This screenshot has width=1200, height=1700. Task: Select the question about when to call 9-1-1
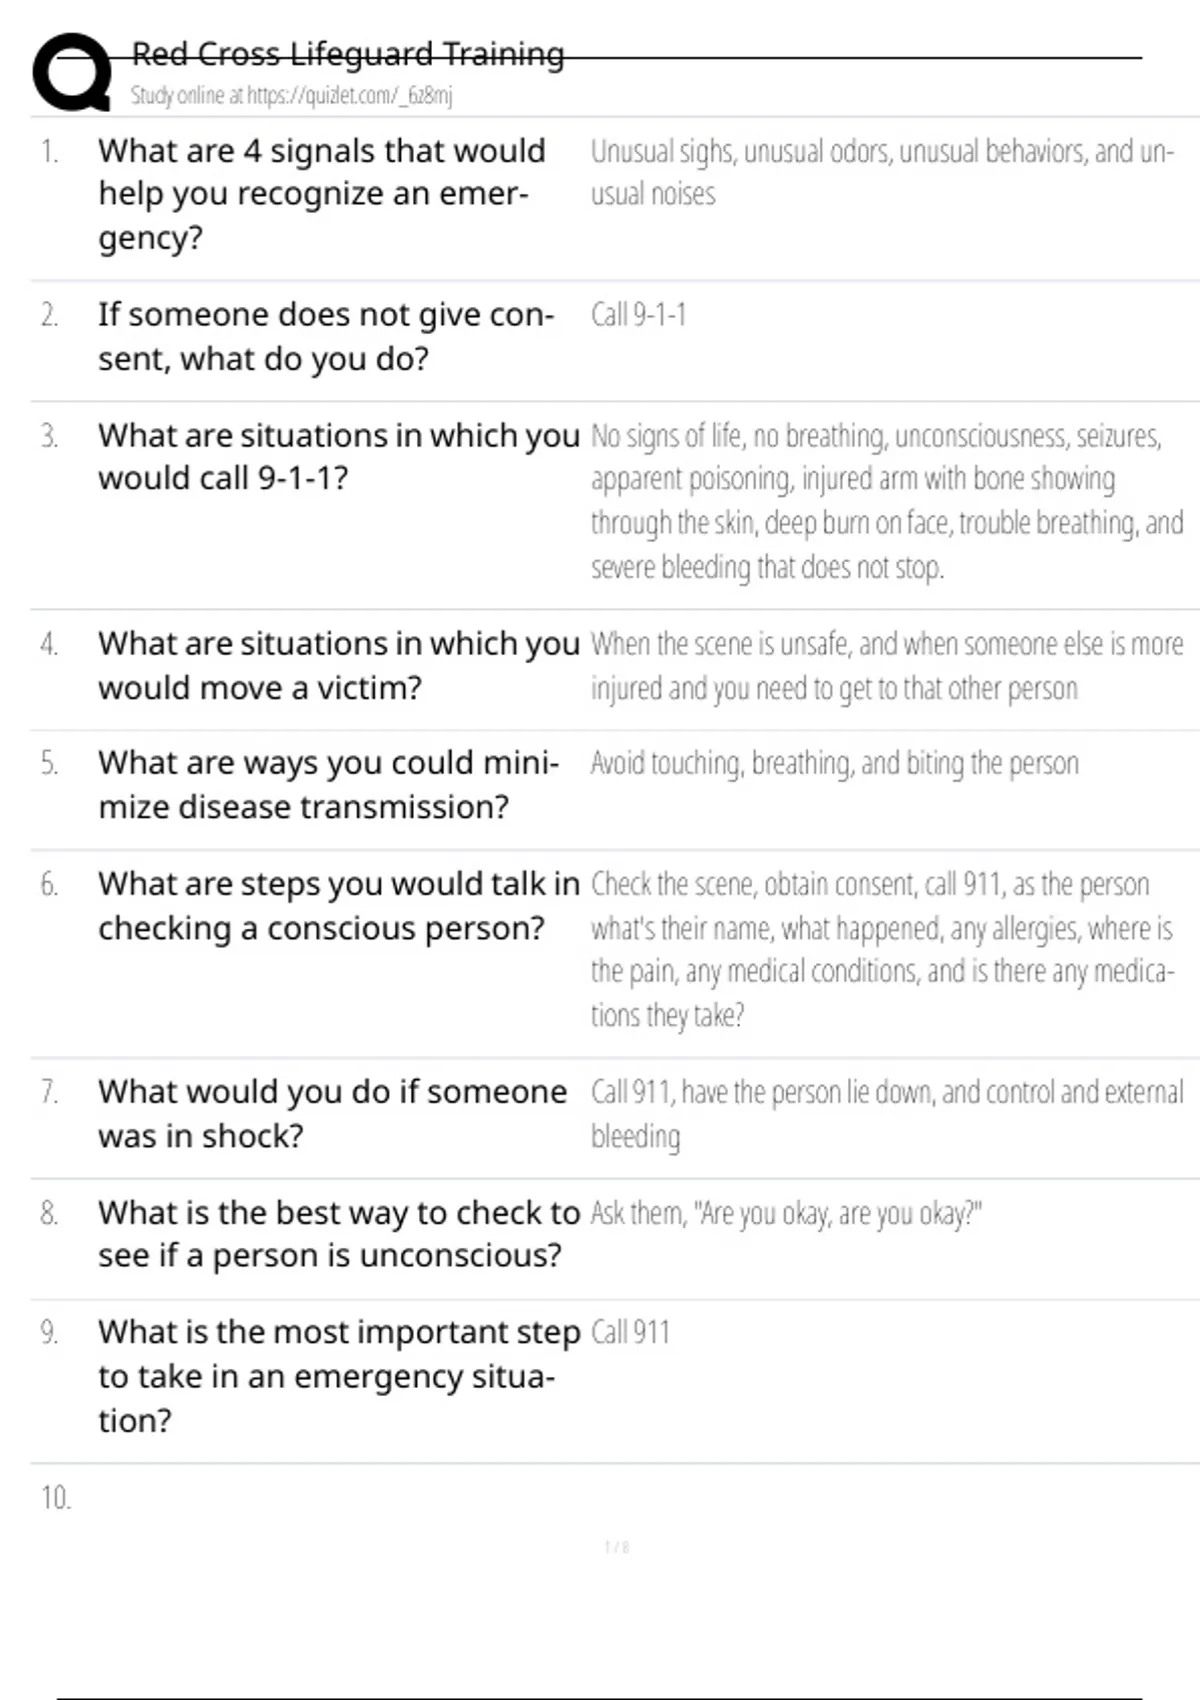[x=338, y=457]
